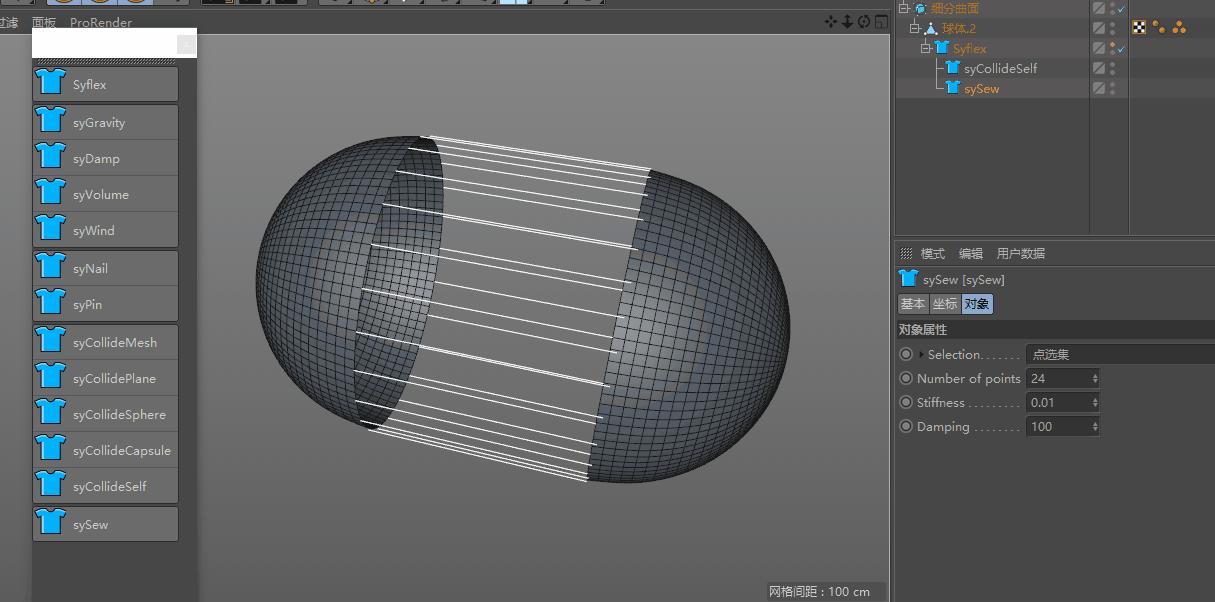Screen dimensions: 1215x602
Task: Select the syPin tool
Action: coord(105,303)
